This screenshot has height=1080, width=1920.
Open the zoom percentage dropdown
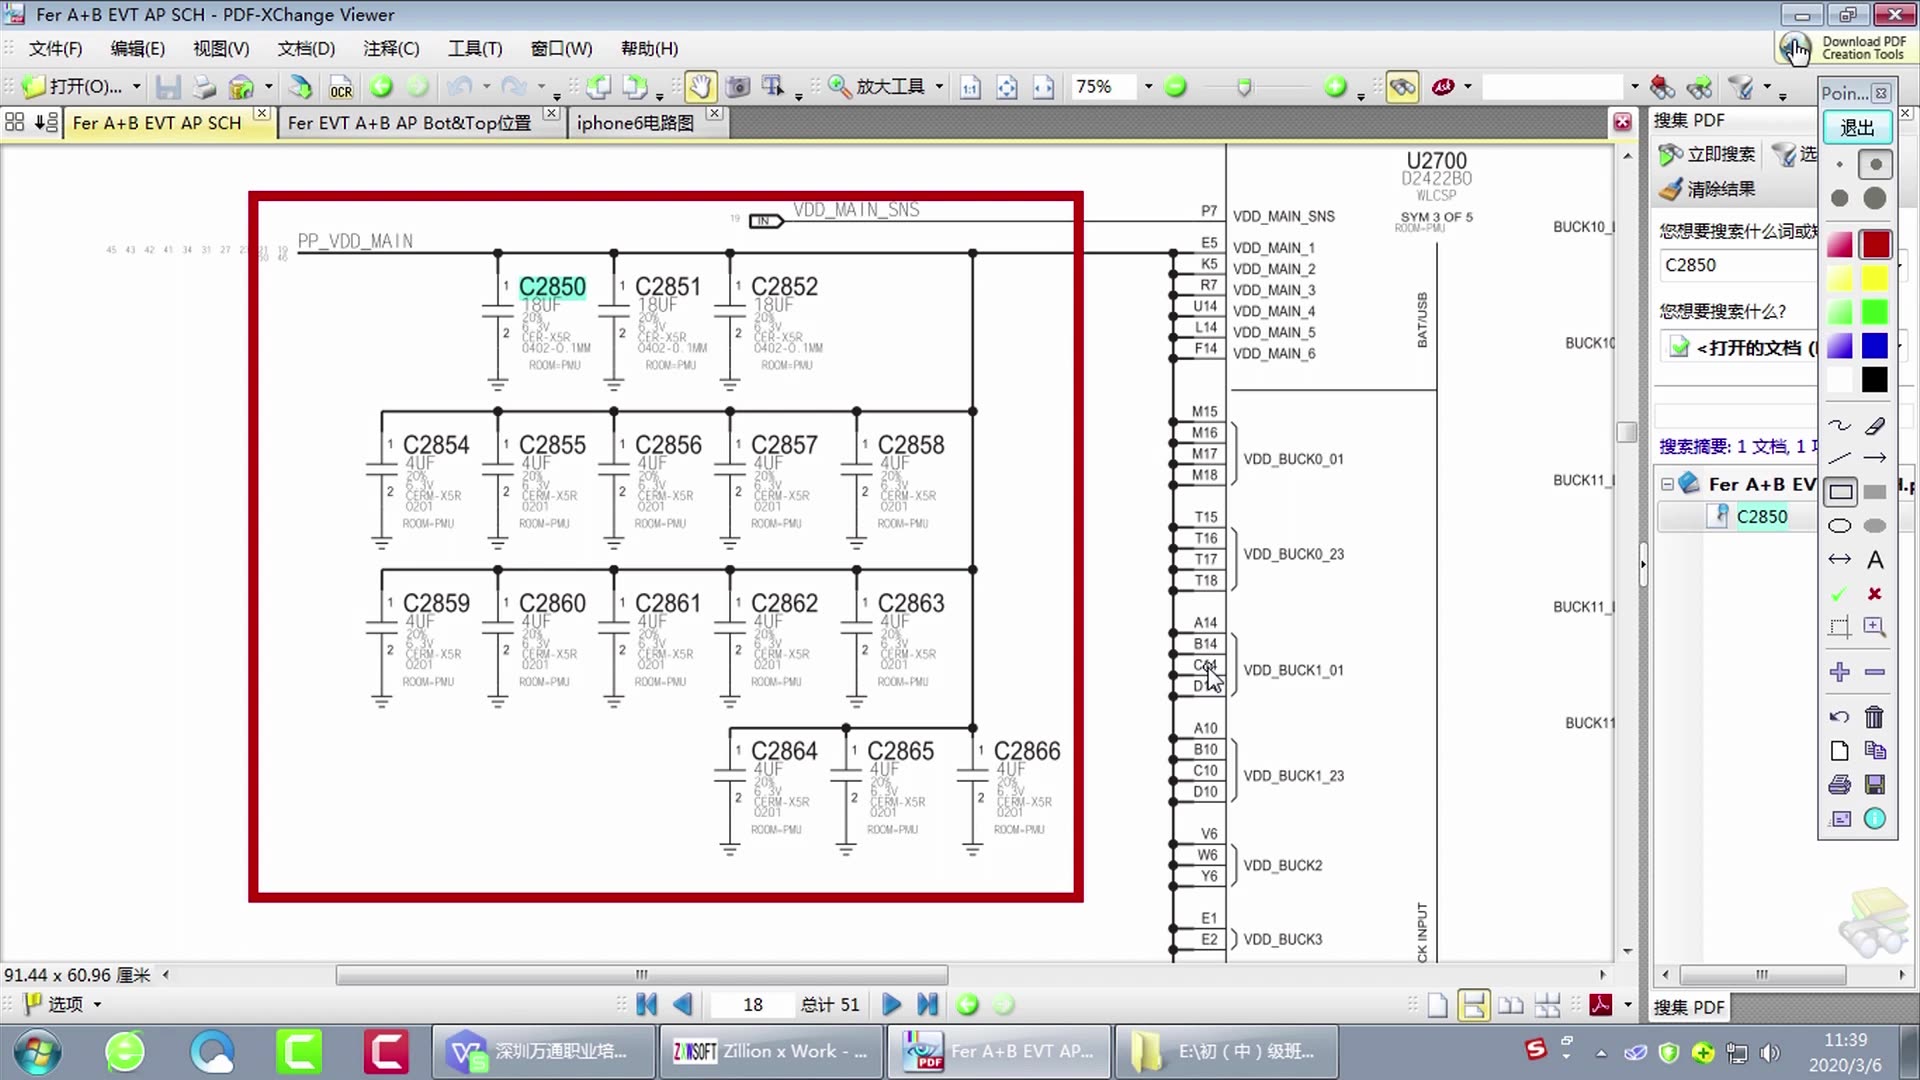coord(1148,87)
